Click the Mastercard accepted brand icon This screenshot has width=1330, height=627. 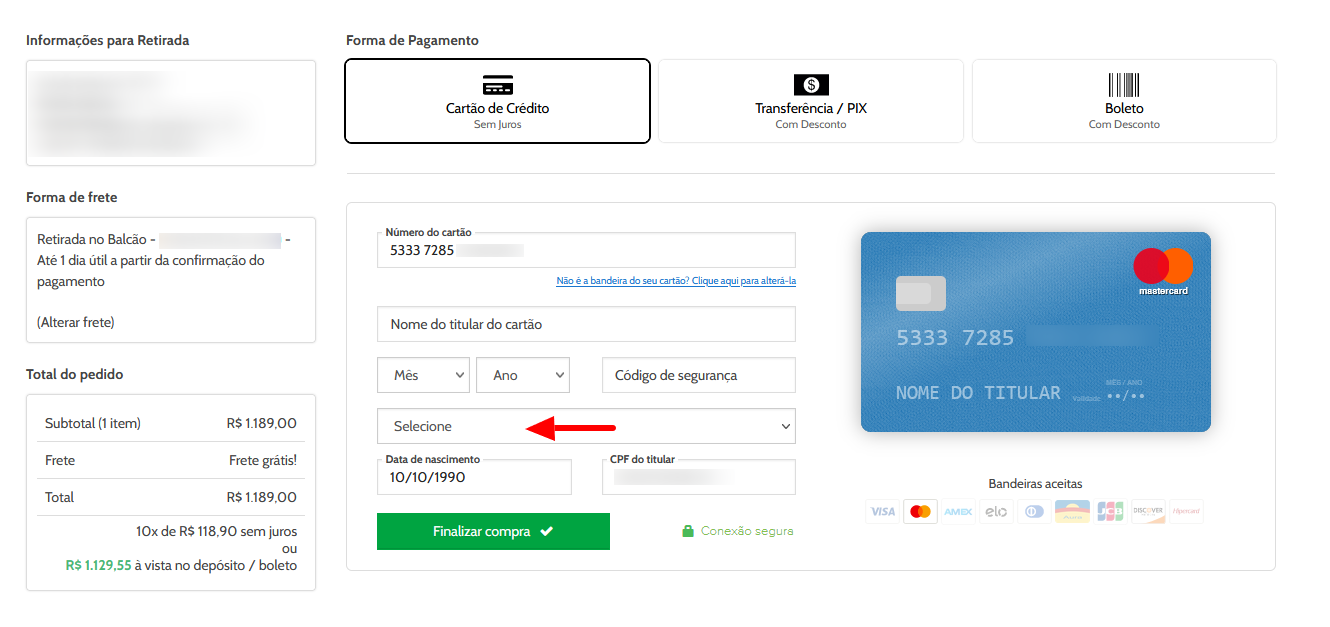coord(920,511)
